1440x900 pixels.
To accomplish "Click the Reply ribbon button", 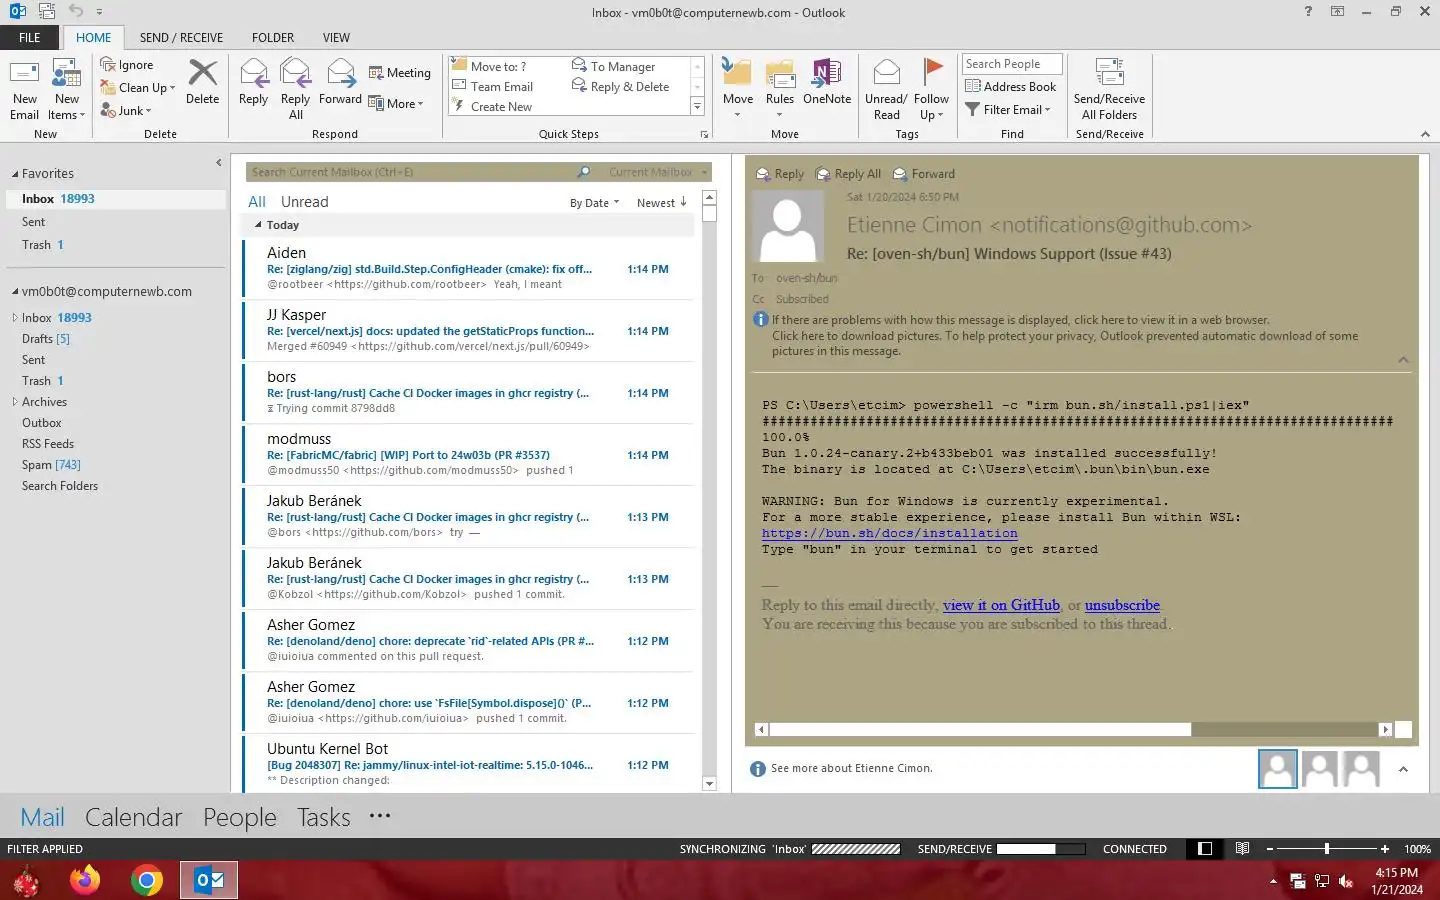I will click(253, 82).
